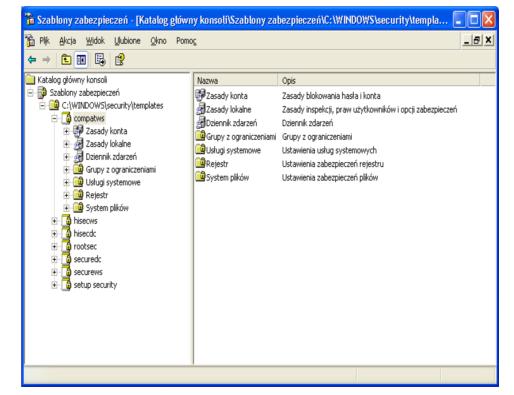
Task: Click the Up one level folder icon
Action: tap(66, 60)
